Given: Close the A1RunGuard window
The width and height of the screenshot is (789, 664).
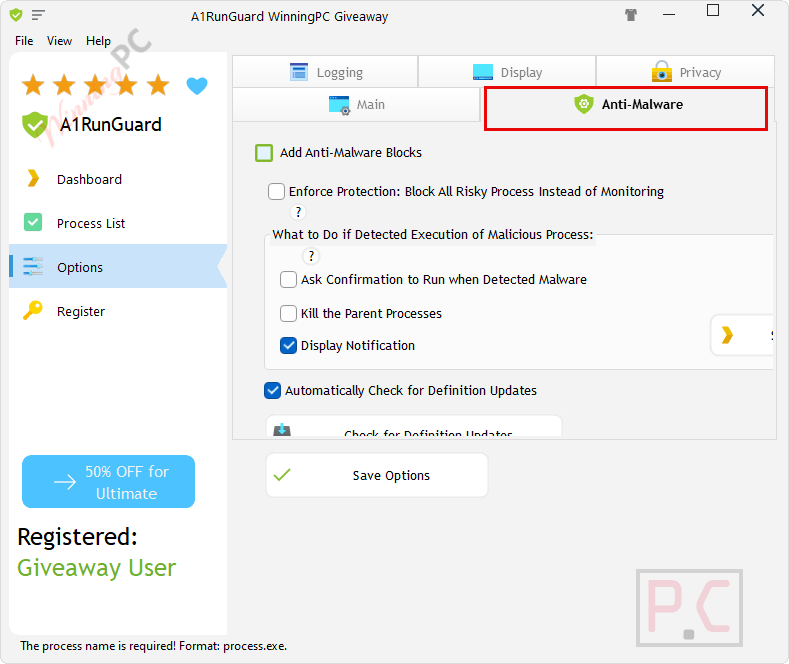Looking at the screenshot, I should (758, 11).
